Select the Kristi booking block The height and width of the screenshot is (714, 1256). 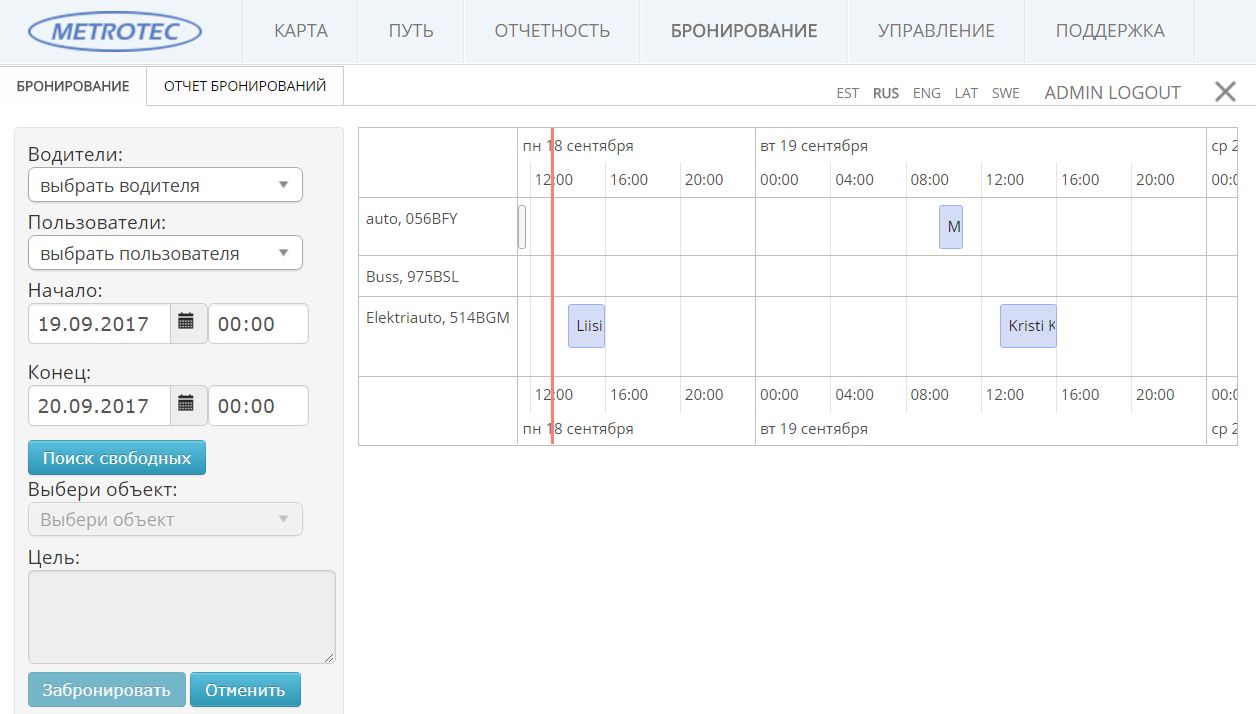(x=1028, y=326)
